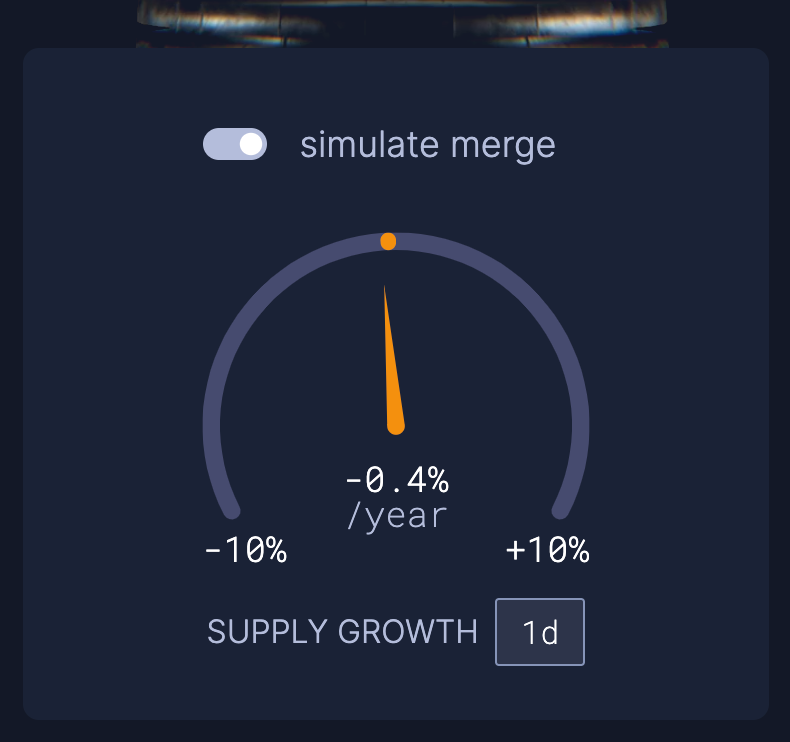
Task: Click the +10% gauge maximum label
Action: (548, 550)
